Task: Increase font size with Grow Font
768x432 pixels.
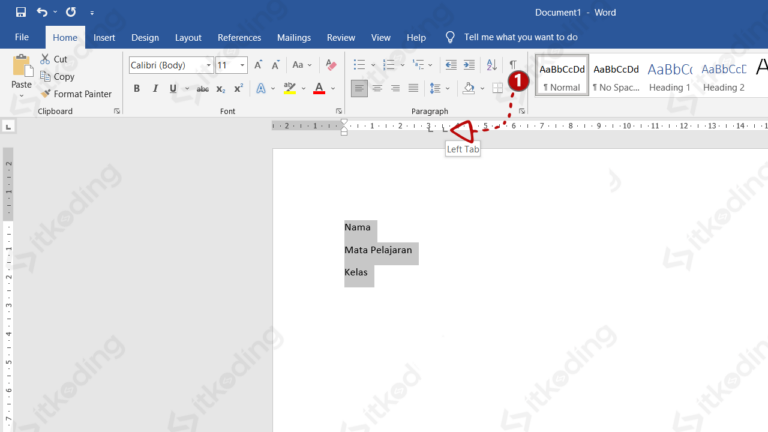Action: click(258, 65)
